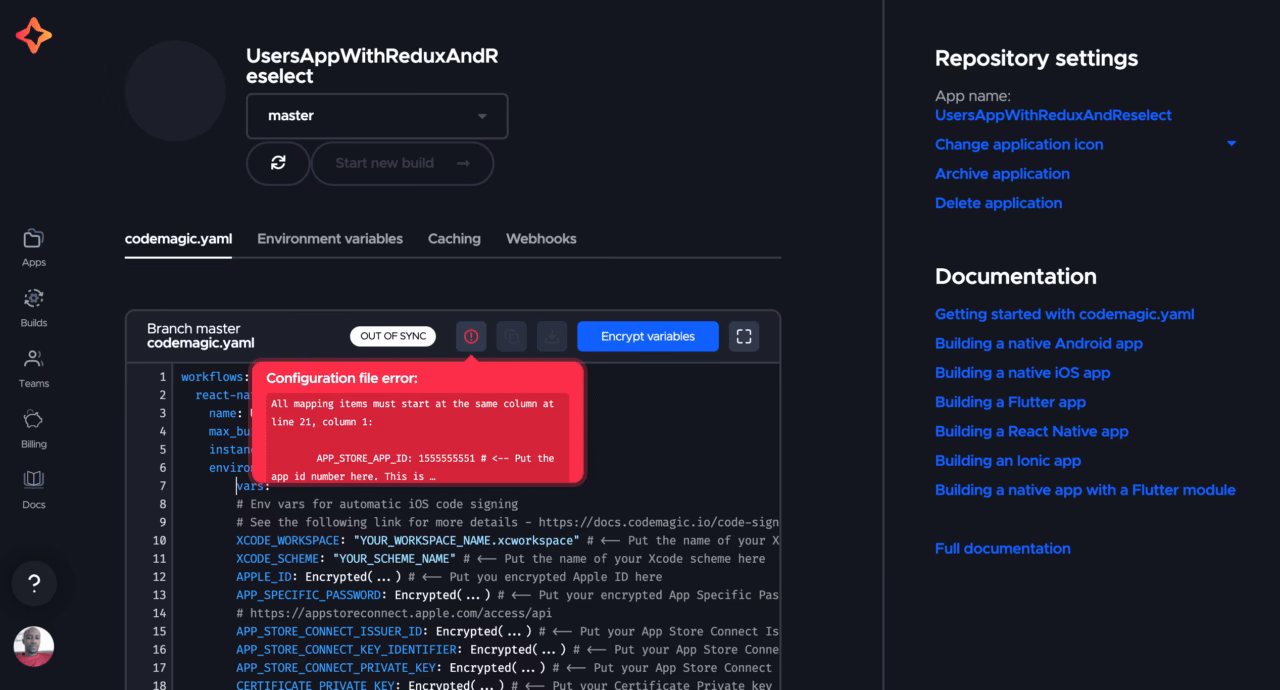The height and width of the screenshot is (690, 1280).
Task: Switch to the Webhooks tab
Action: (541, 239)
